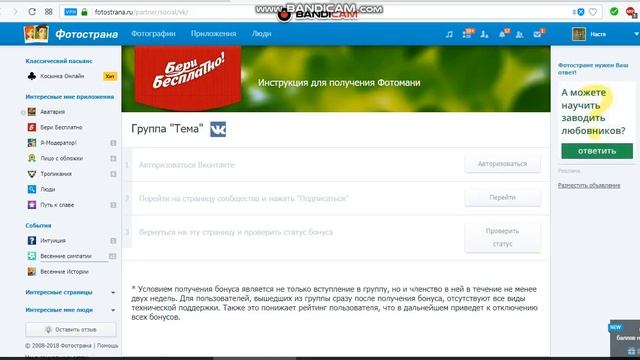Bookmark page with heart icon
The width and height of the screenshot is (640, 360).
click(x=593, y=12)
